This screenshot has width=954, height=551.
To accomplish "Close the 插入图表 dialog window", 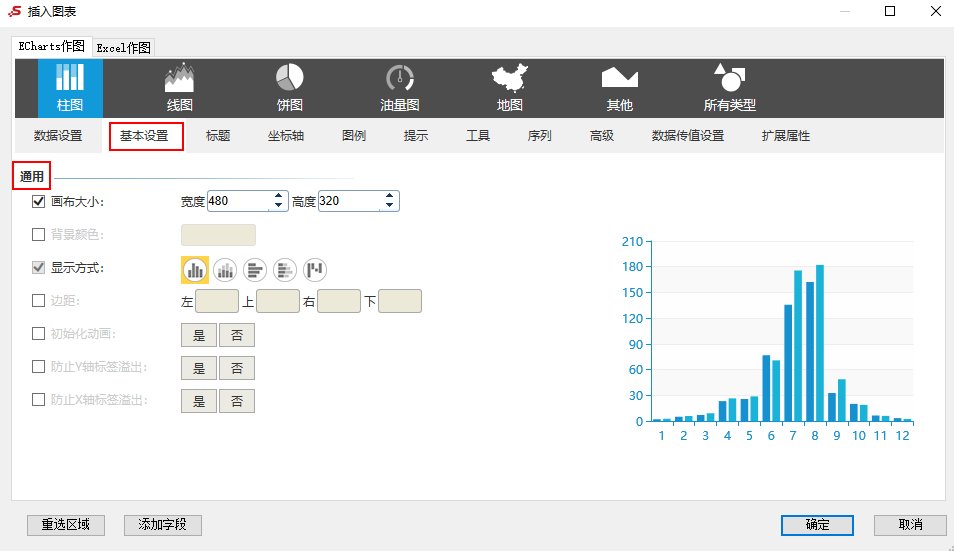I will [936, 11].
